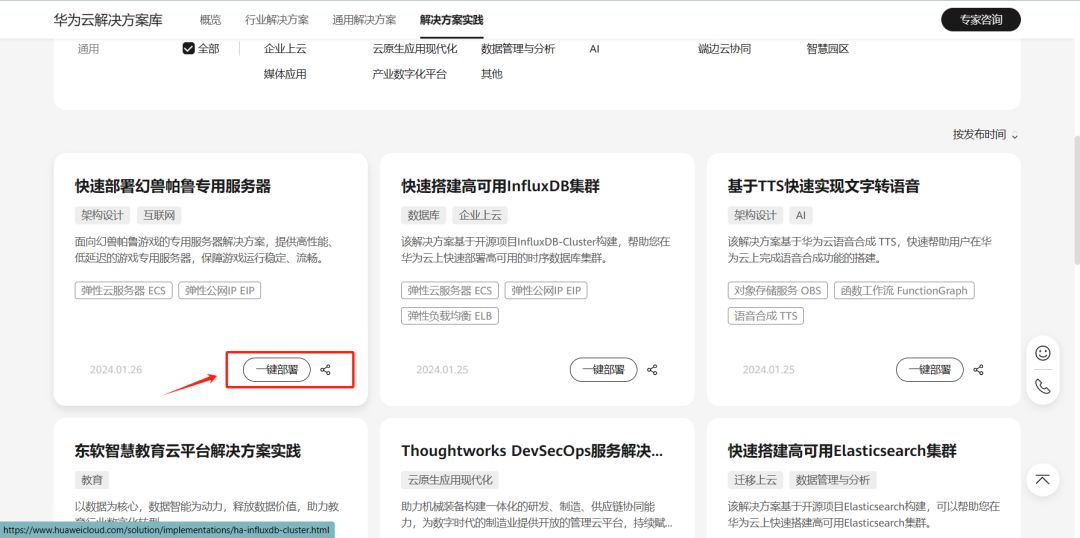Click 函数工作流 FunctionGraph service tag

(904, 291)
